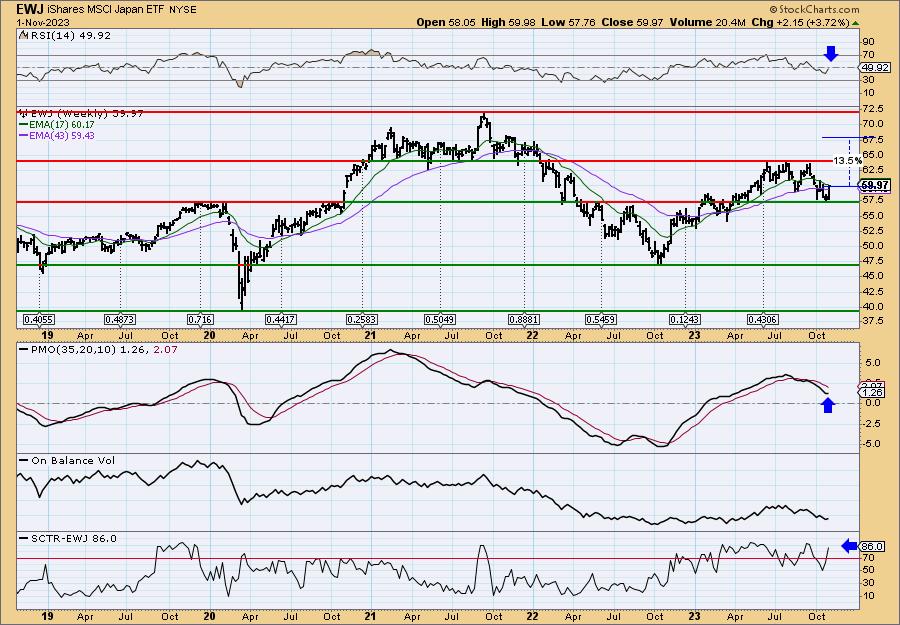The width and height of the screenshot is (900, 625).
Task: Click the Chg +2.15 (+3.72%) value
Action: pyautogui.click(x=800, y=22)
